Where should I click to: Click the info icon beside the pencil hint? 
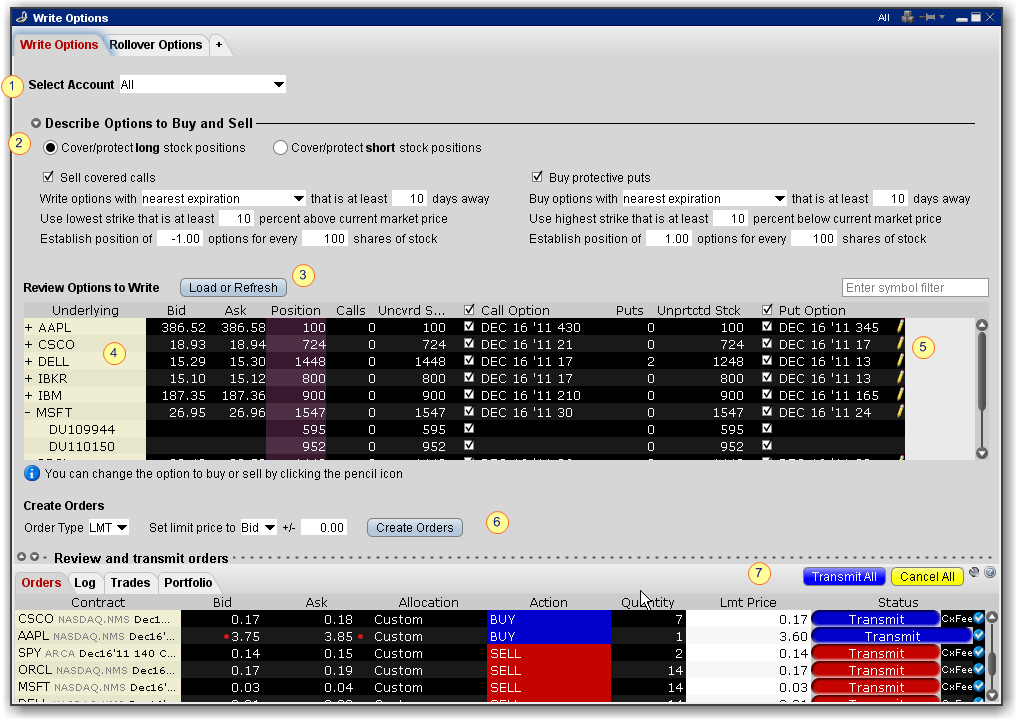coord(32,473)
